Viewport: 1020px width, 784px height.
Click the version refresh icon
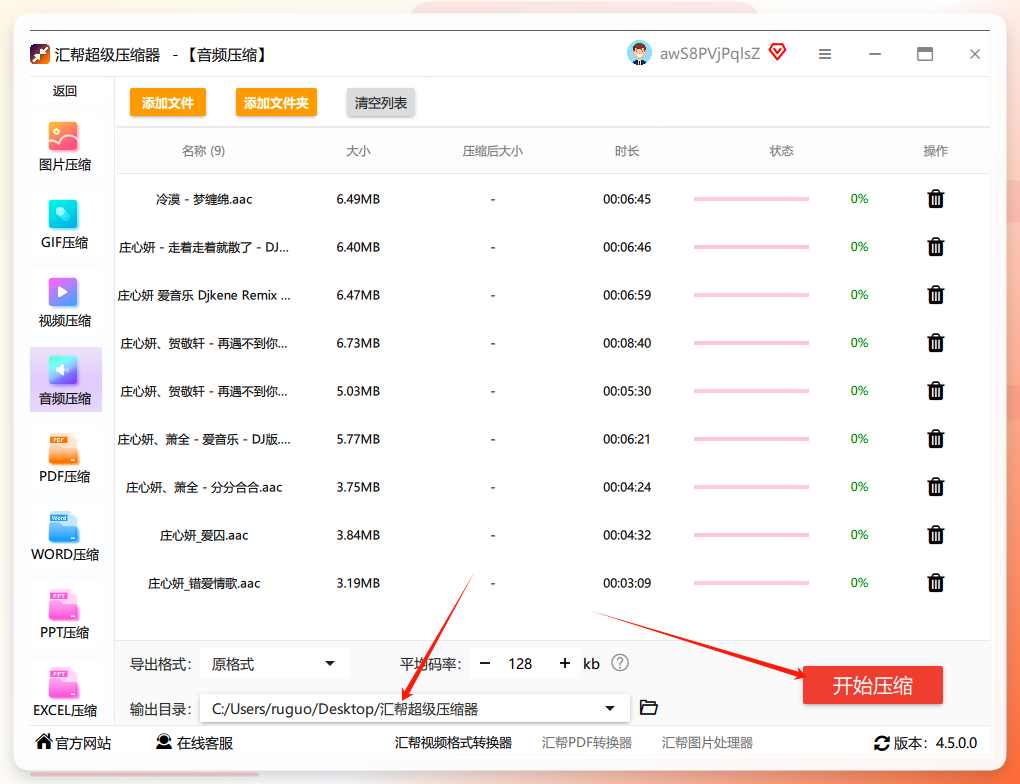(881, 743)
